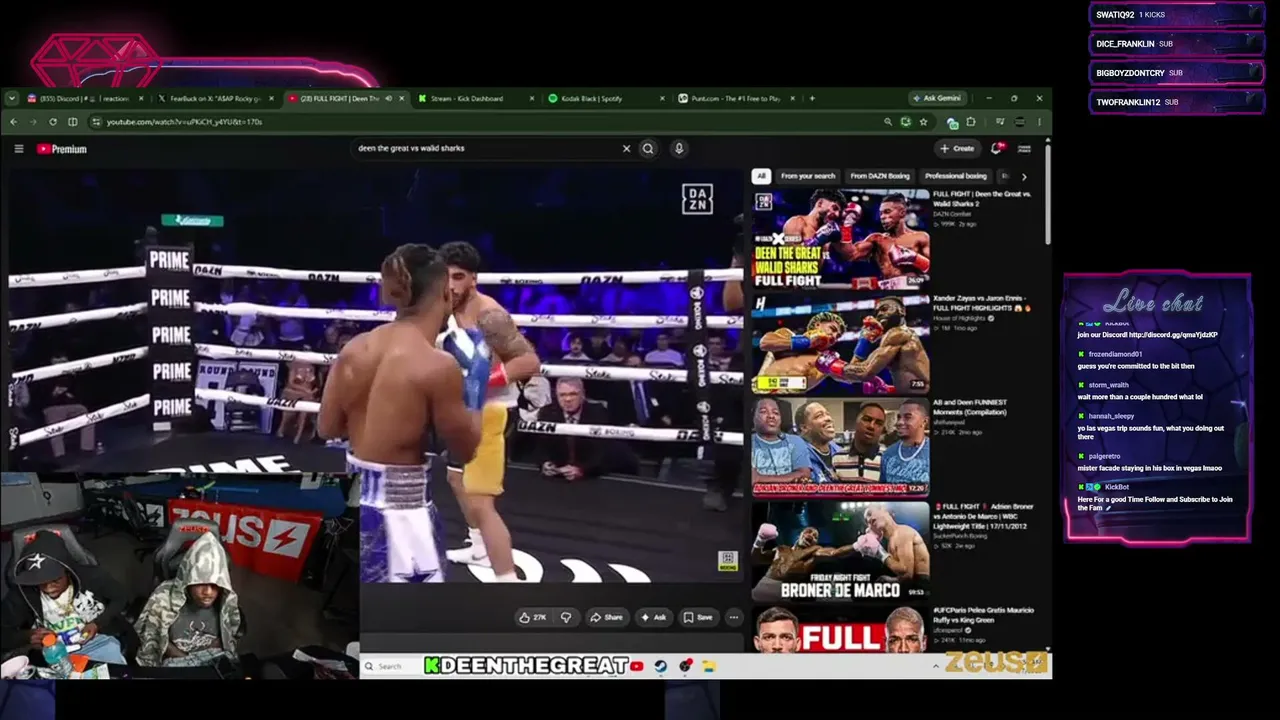Viewport: 1280px width, 720px height.
Task: Reload the YouTube page
Action: tap(53, 122)
